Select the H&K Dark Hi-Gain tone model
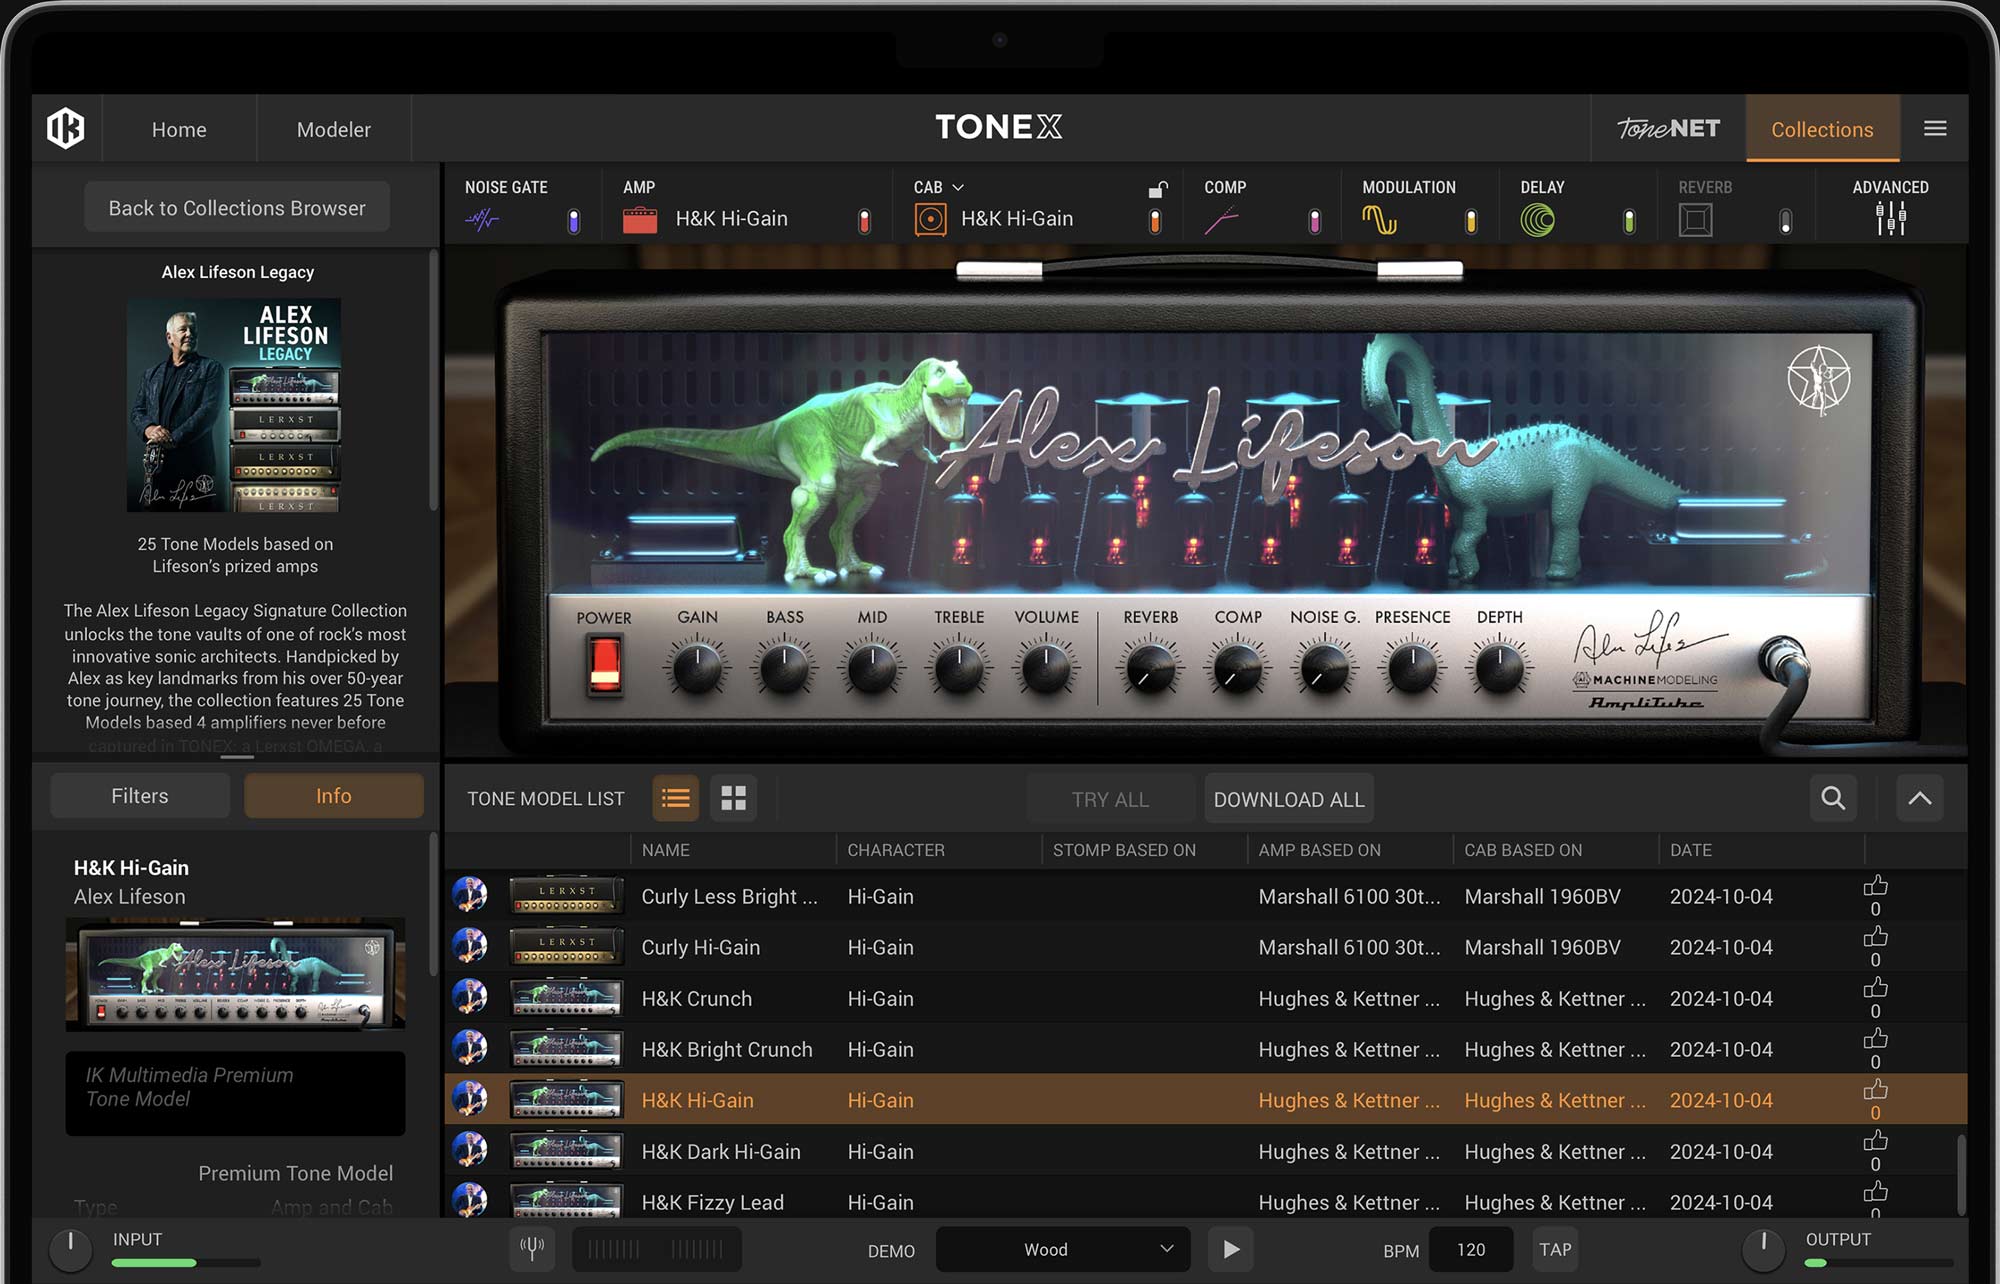Image resolution: width=2000 pixels, height=1284 pixels. 721,1151
